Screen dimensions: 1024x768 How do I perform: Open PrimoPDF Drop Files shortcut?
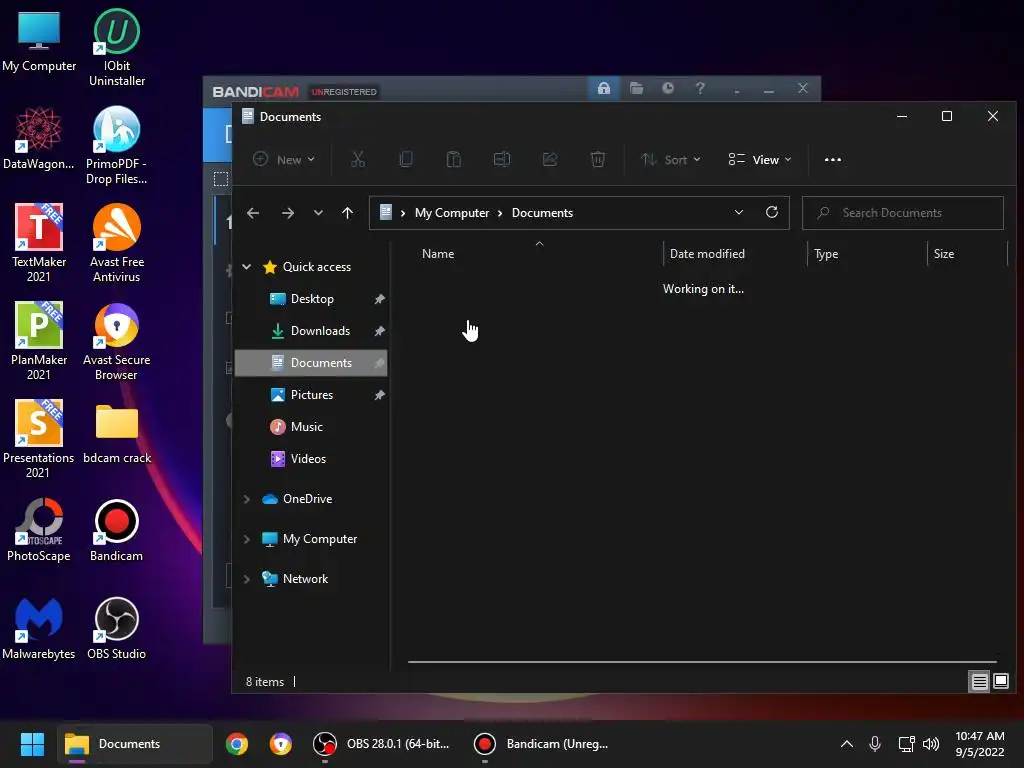pos(116,145)
